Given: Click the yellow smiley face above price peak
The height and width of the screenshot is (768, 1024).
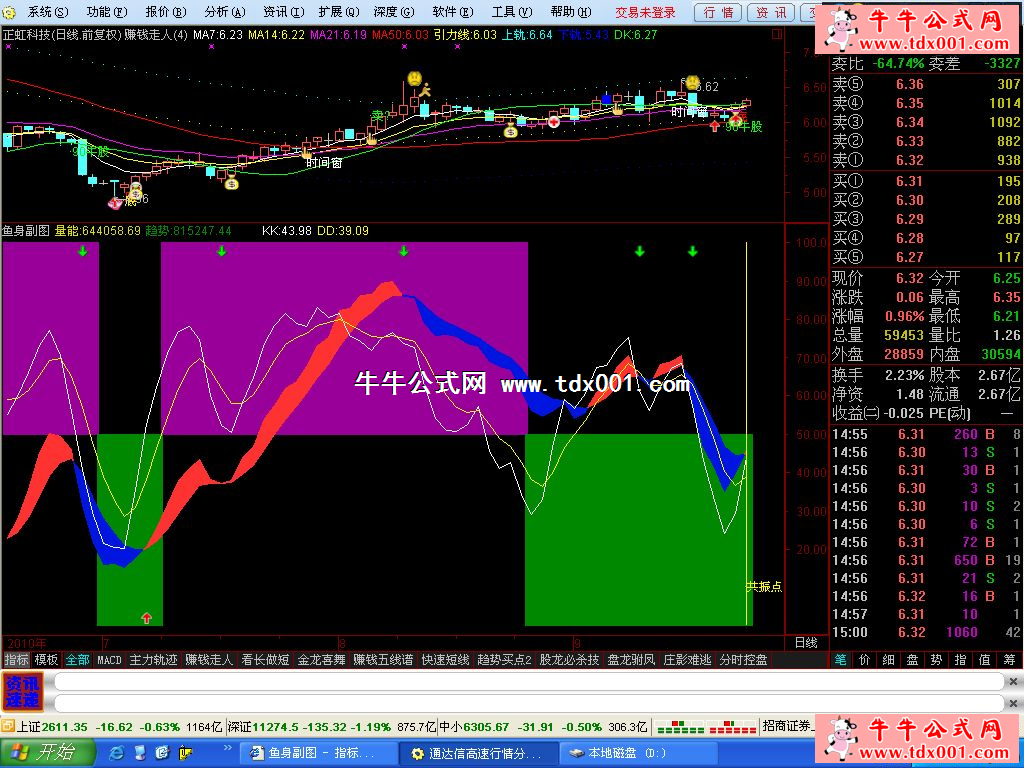Looking at the screenshot, I should (413, 77).
